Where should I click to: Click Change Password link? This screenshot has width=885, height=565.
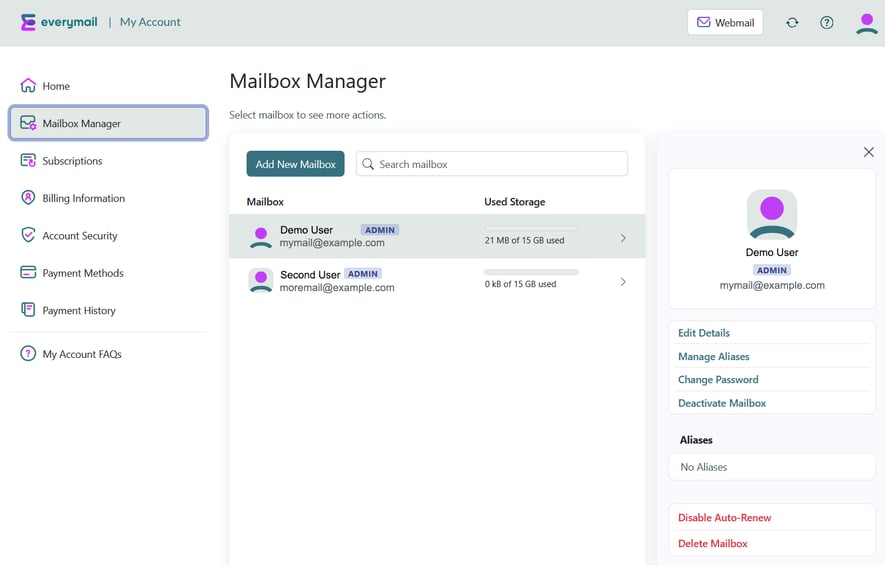(718, 380)
